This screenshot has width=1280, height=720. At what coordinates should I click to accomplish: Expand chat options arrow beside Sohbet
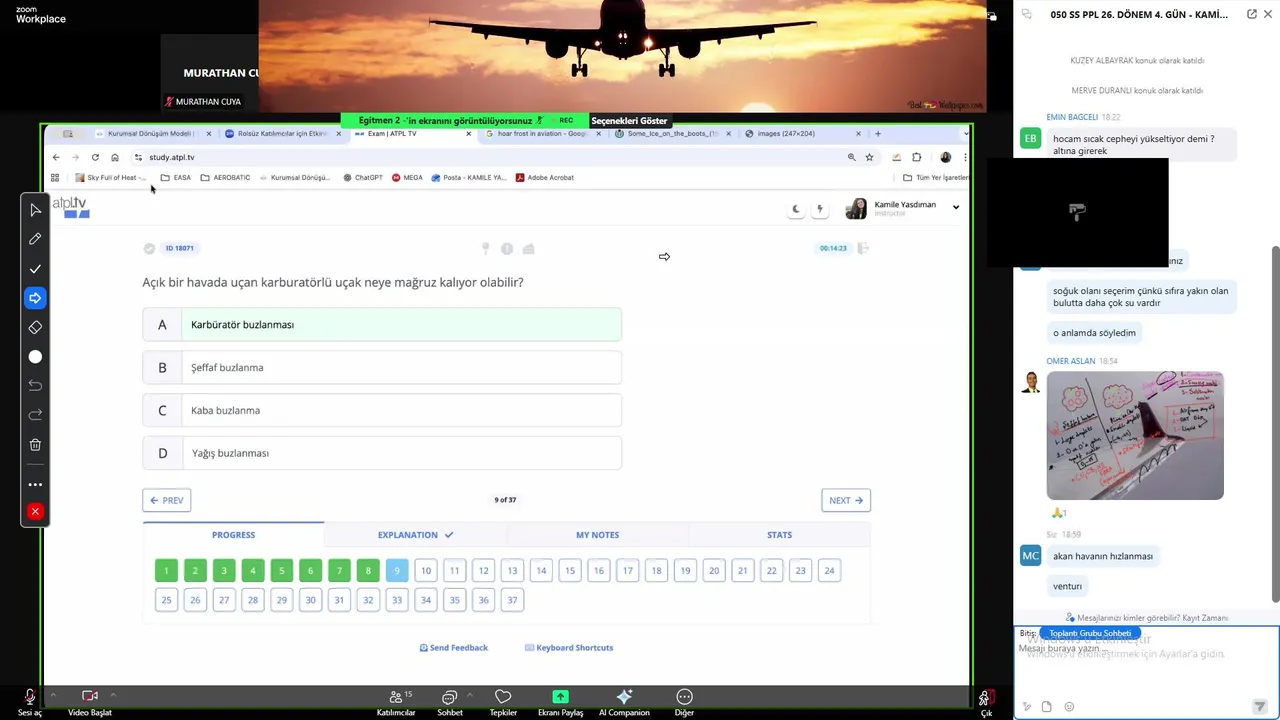click(x=470, y=695)
